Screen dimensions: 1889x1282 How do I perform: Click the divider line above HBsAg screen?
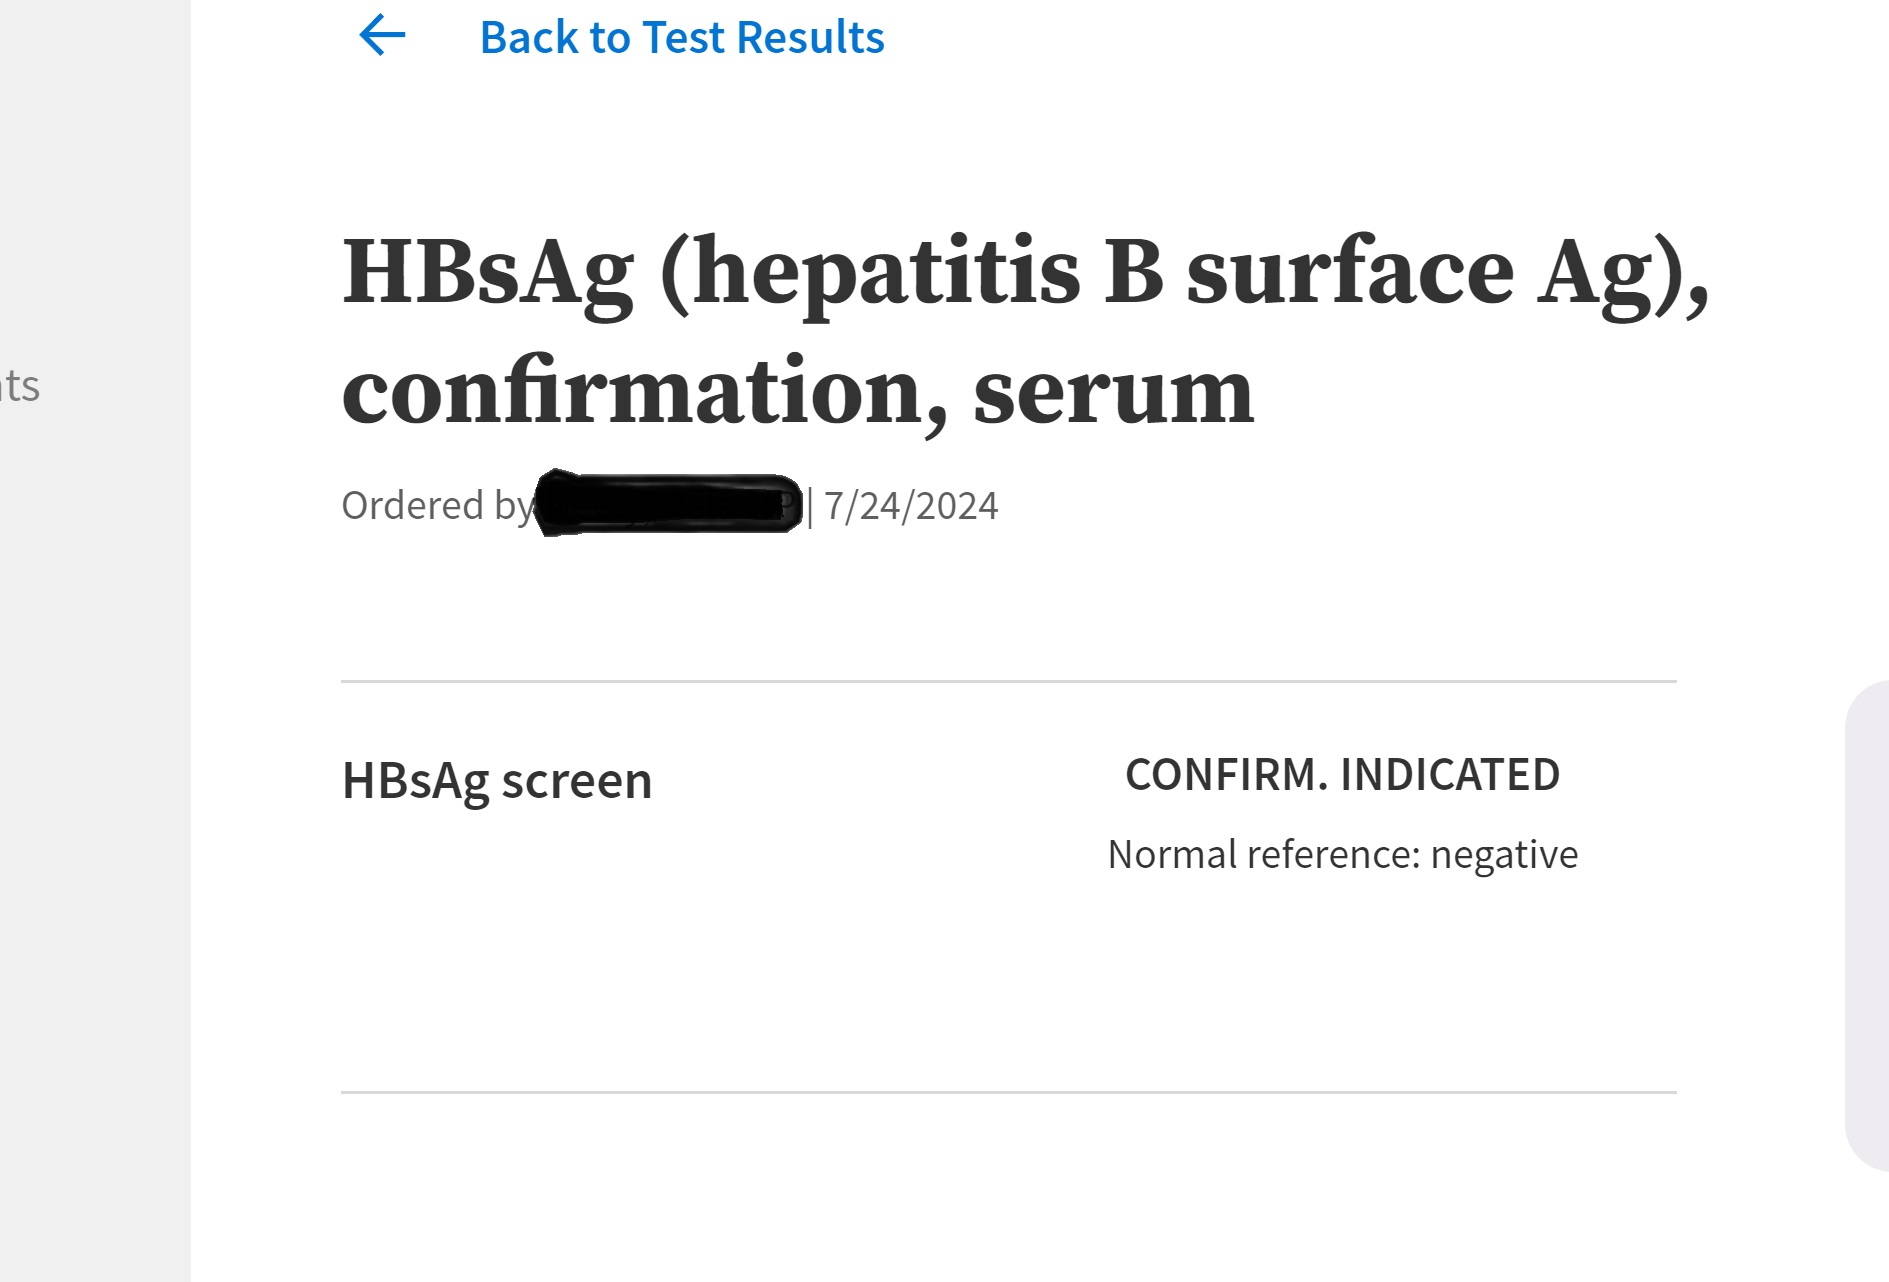[x=1008, y=682]
